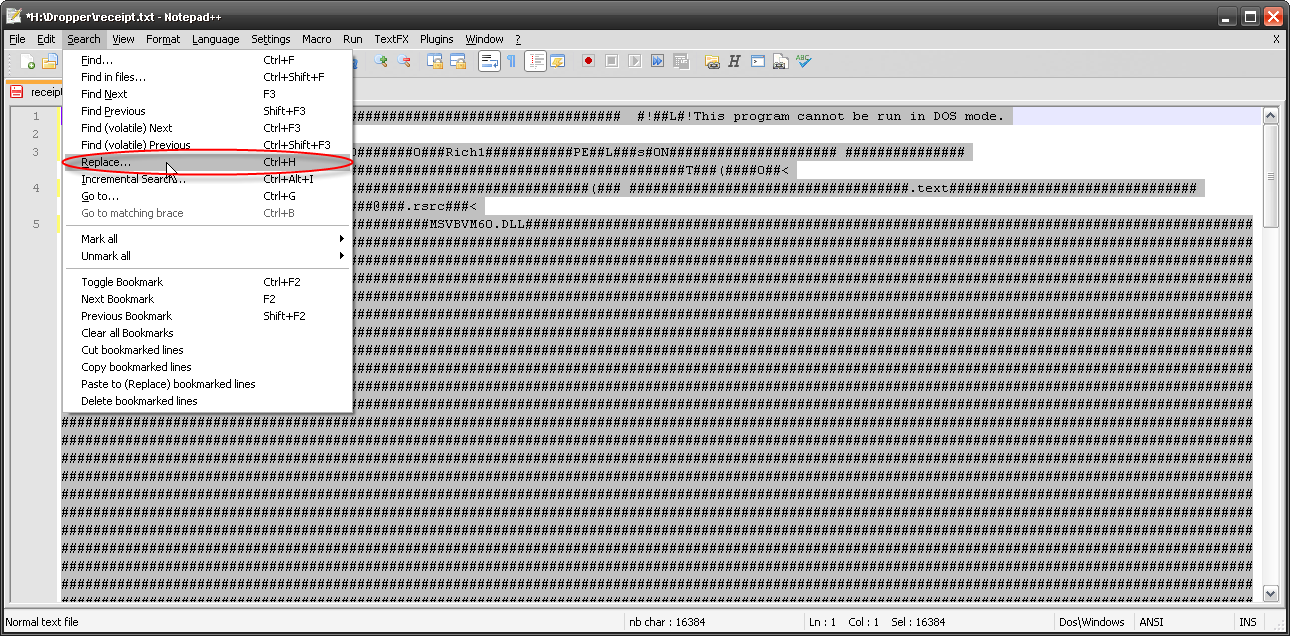Click the italic H toolbar icon
1290x636 pixels.
[x=734, y=61]
